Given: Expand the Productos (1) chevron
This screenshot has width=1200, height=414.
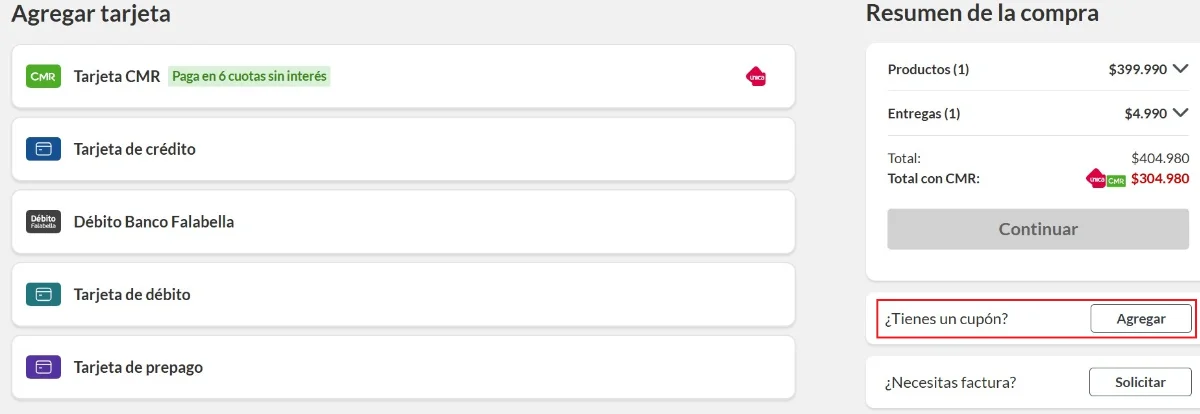Looking at the screenshot, I should (x=1180, y=69).
